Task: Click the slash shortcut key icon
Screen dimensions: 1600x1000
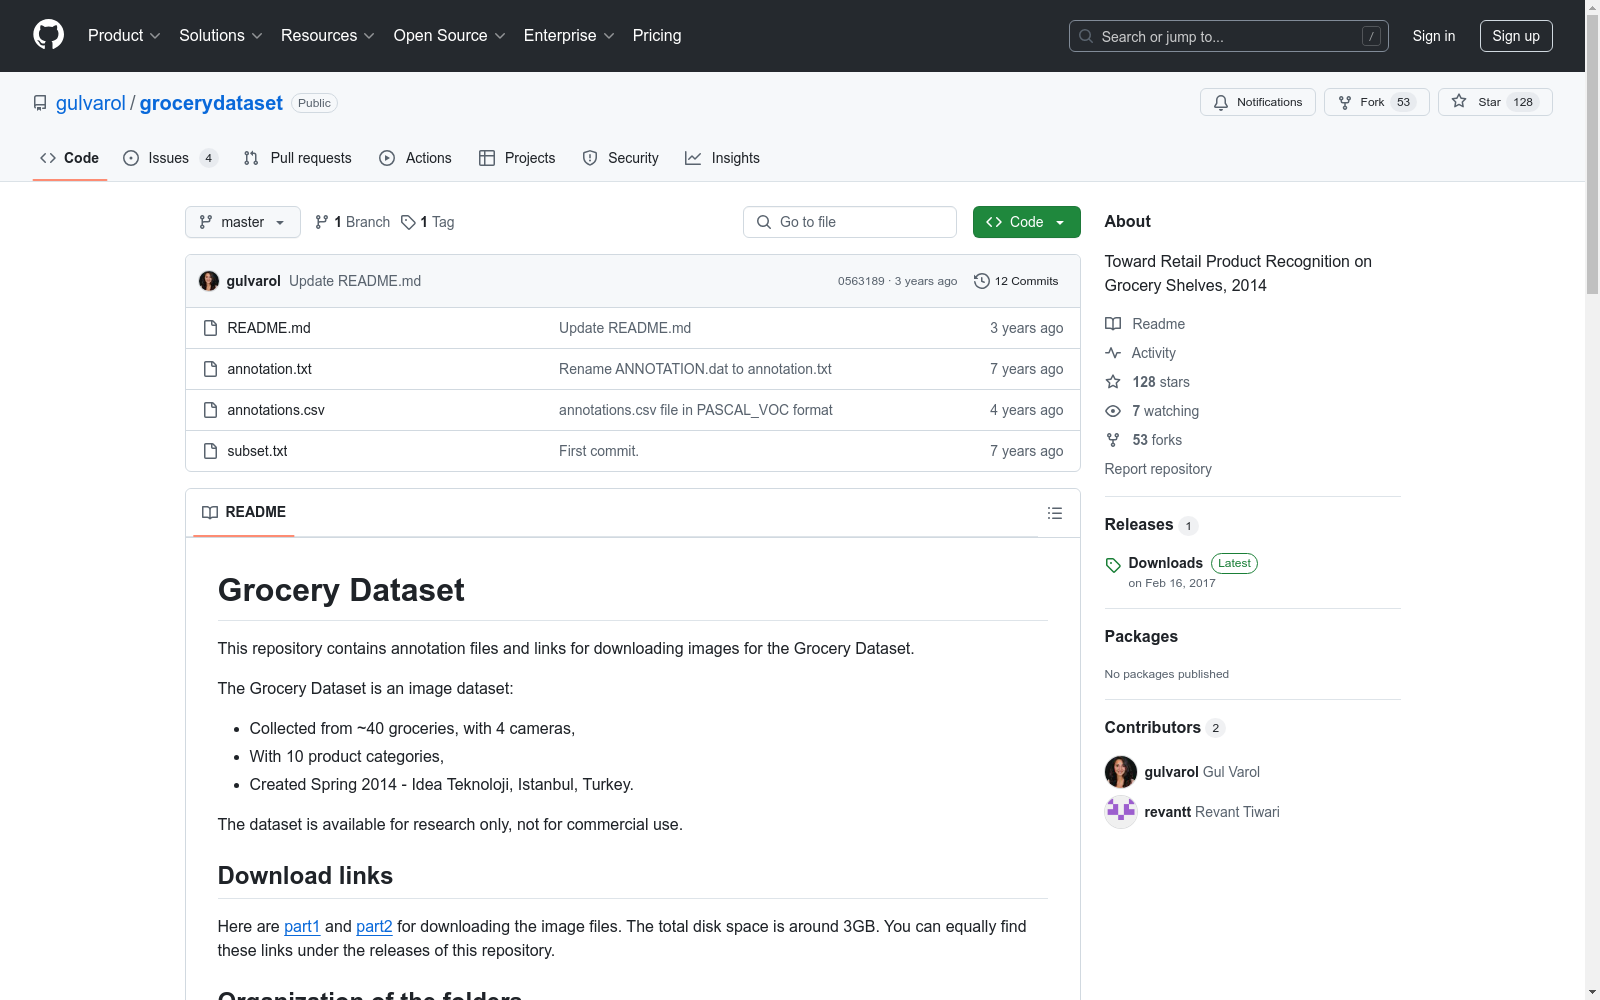Action: [x=1372, y=36]
